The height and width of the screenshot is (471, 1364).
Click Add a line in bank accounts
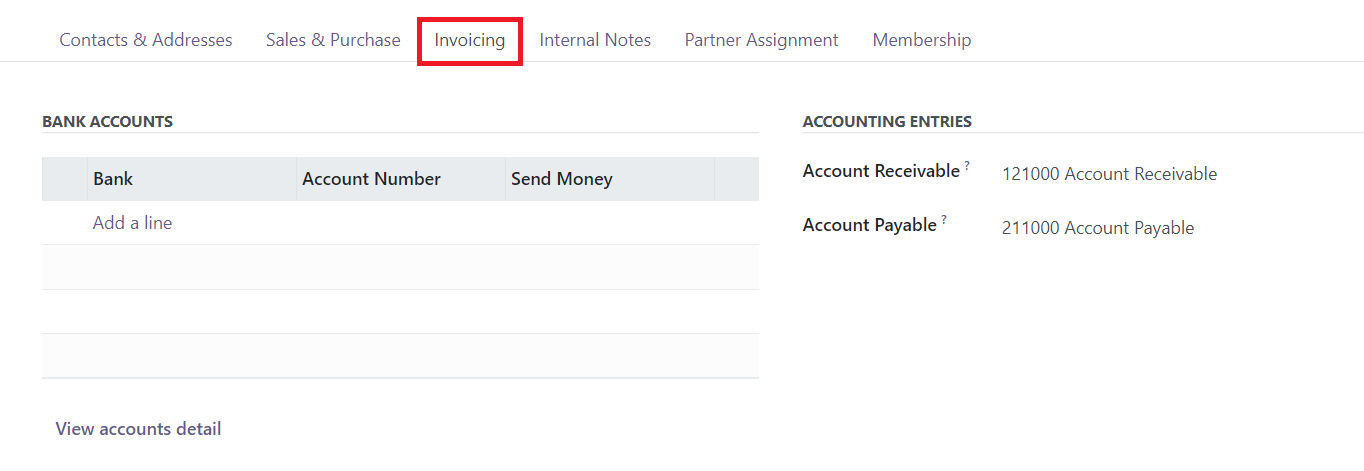coord(132,223)
